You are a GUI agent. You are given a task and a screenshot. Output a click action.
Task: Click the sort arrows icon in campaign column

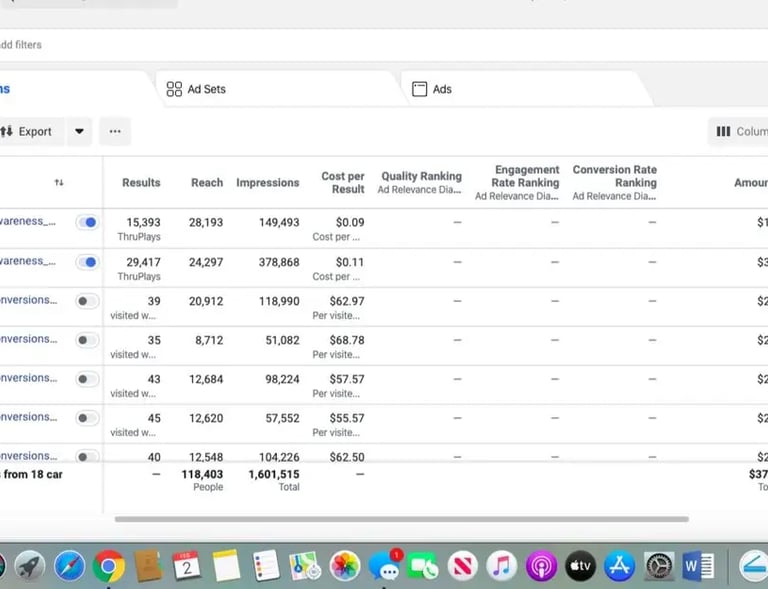pyautogui.click(x=59, y=183)
